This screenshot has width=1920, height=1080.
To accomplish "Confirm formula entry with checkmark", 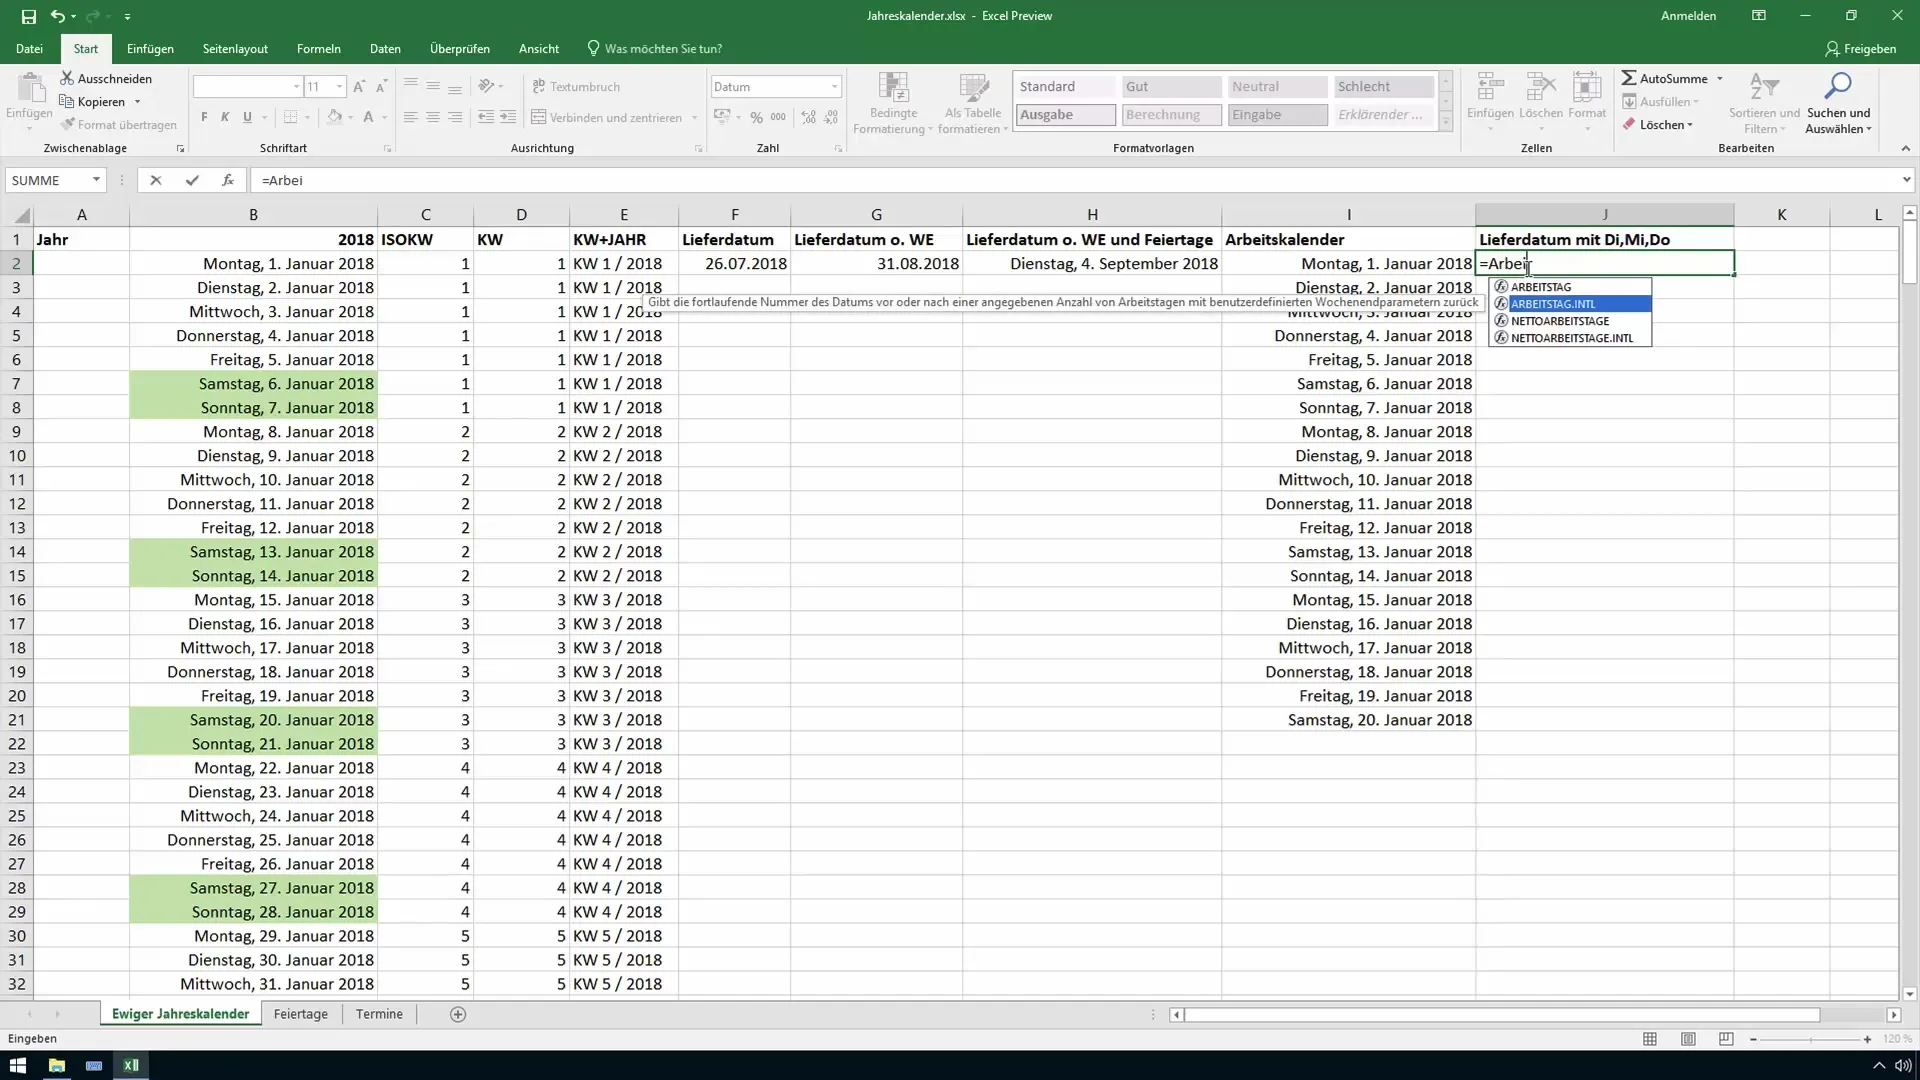I will click(x=192, y=180).
